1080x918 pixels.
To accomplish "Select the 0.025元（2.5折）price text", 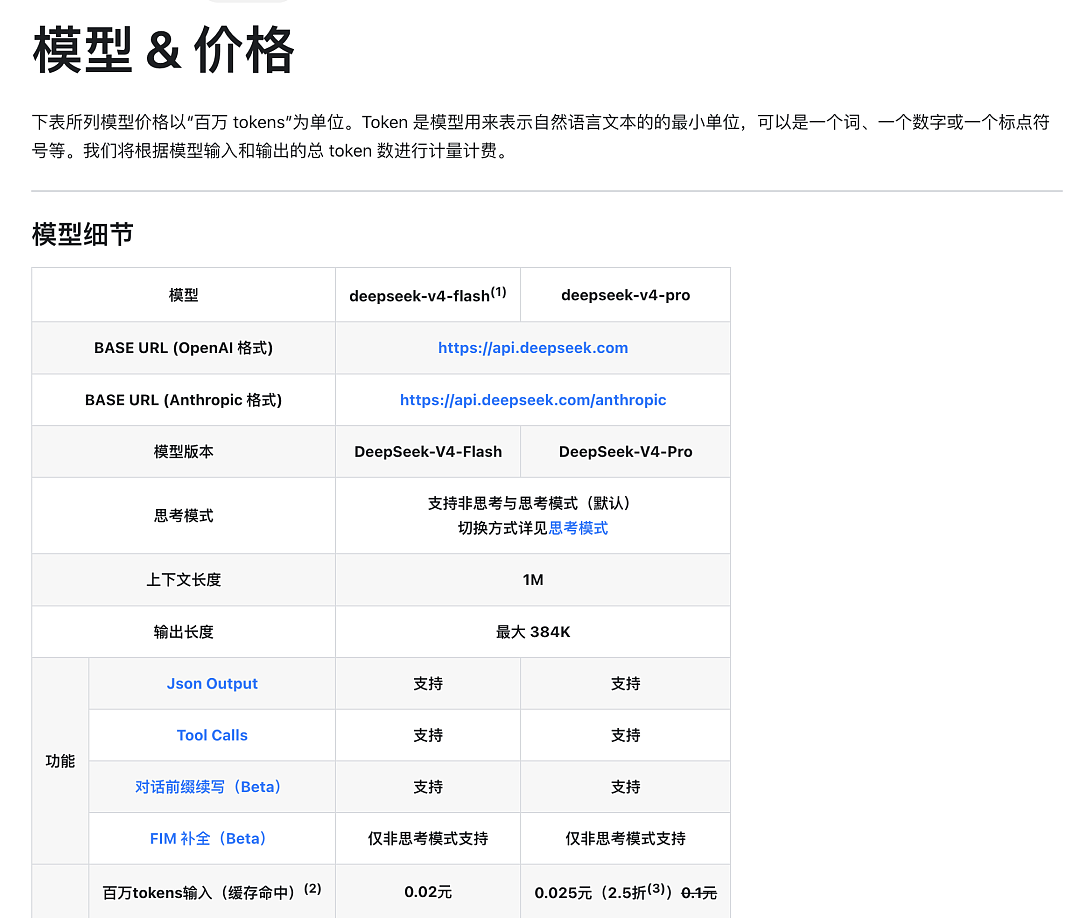I will click(x=603, y=893).
